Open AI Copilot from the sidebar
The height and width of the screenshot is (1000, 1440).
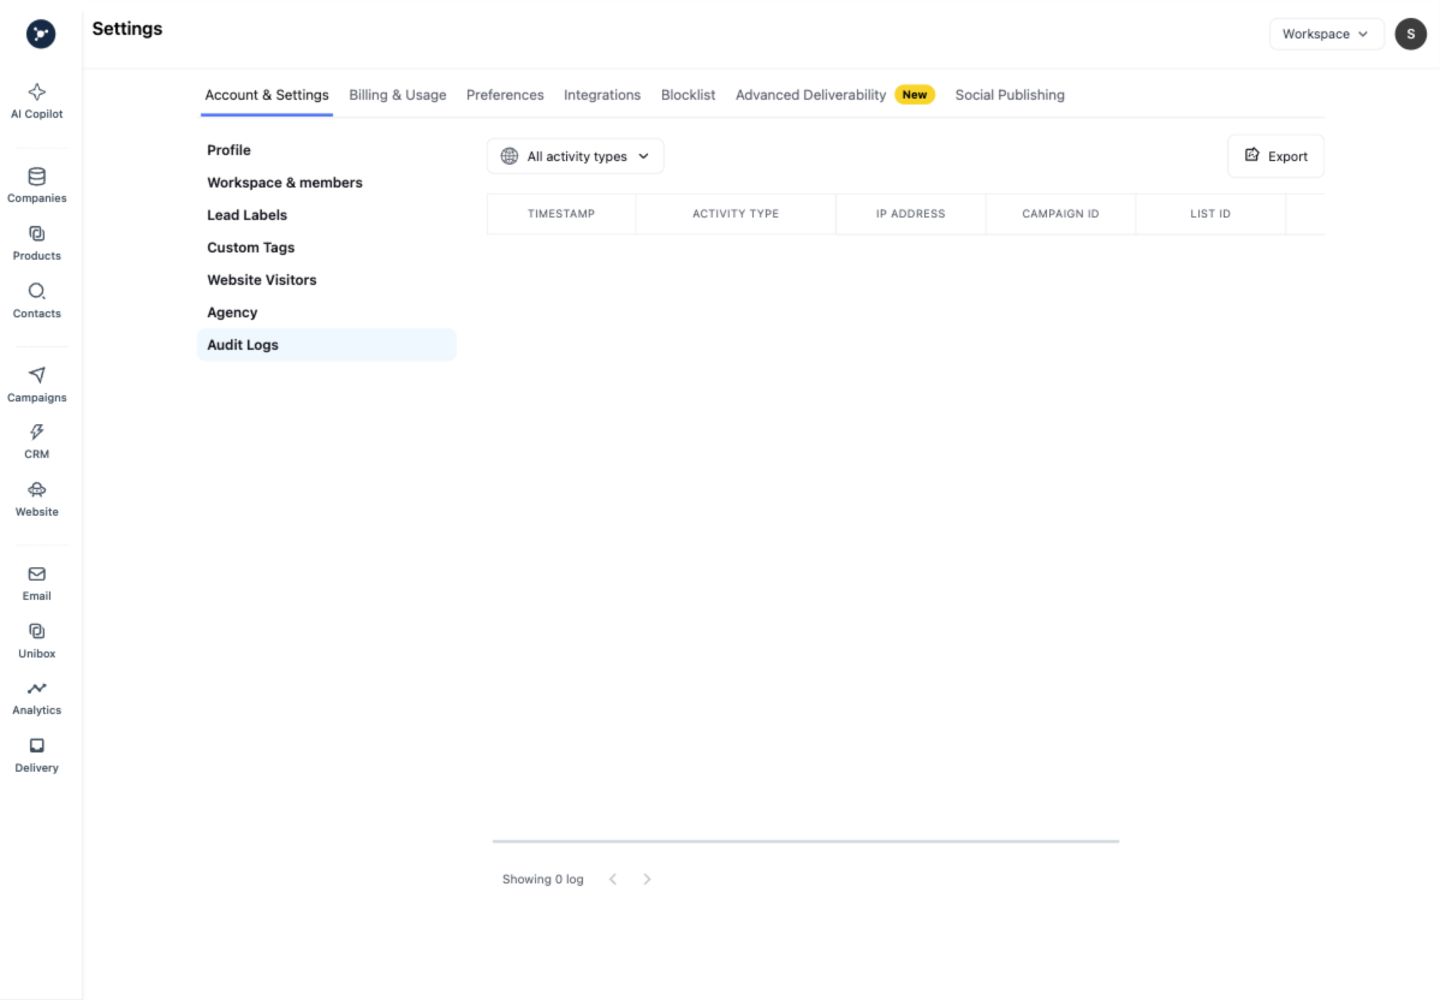pyautogui.click(x=37, y=101)
